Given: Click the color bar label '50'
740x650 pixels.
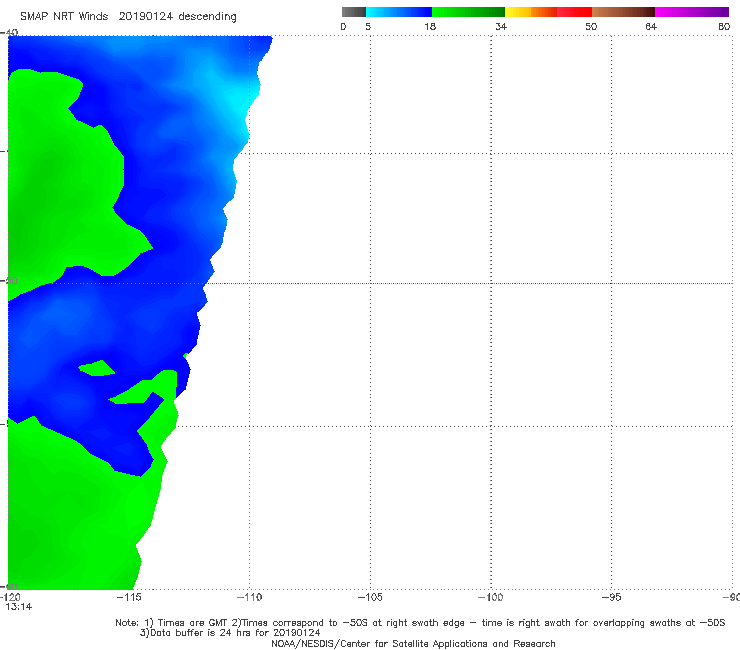Looking at the screenshot, I should click(591, 26).
